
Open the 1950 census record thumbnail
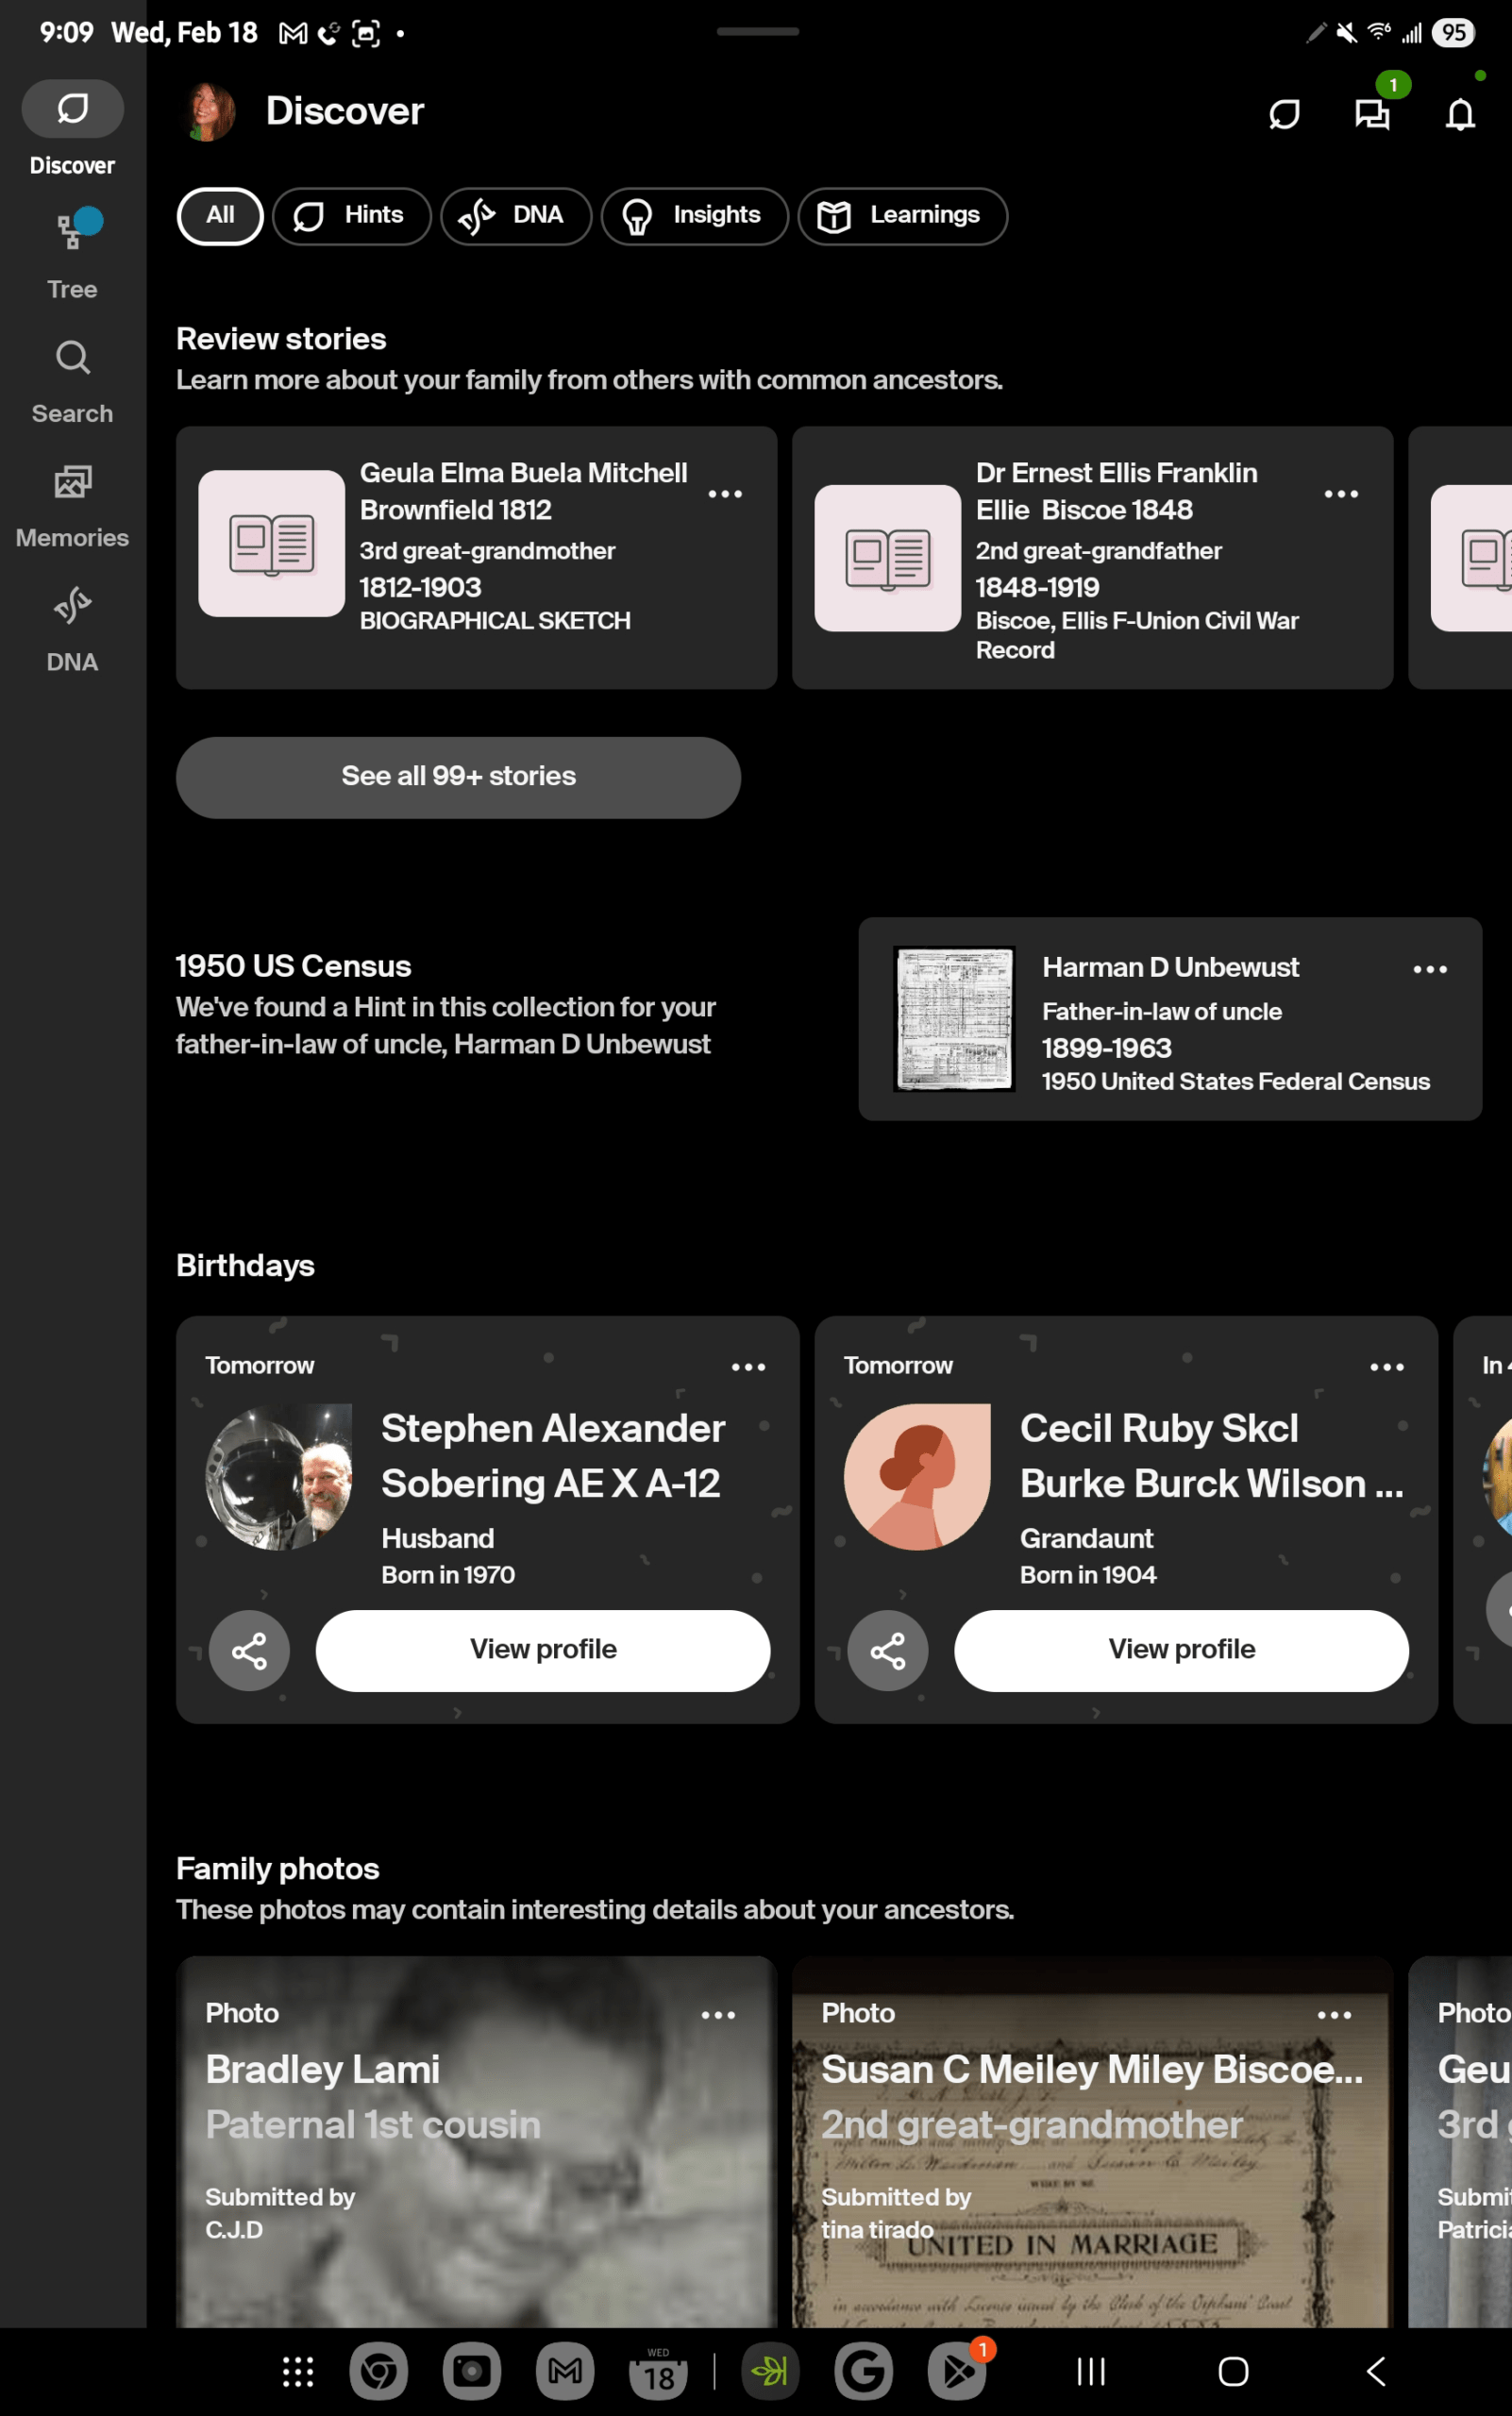[954, 1019]
